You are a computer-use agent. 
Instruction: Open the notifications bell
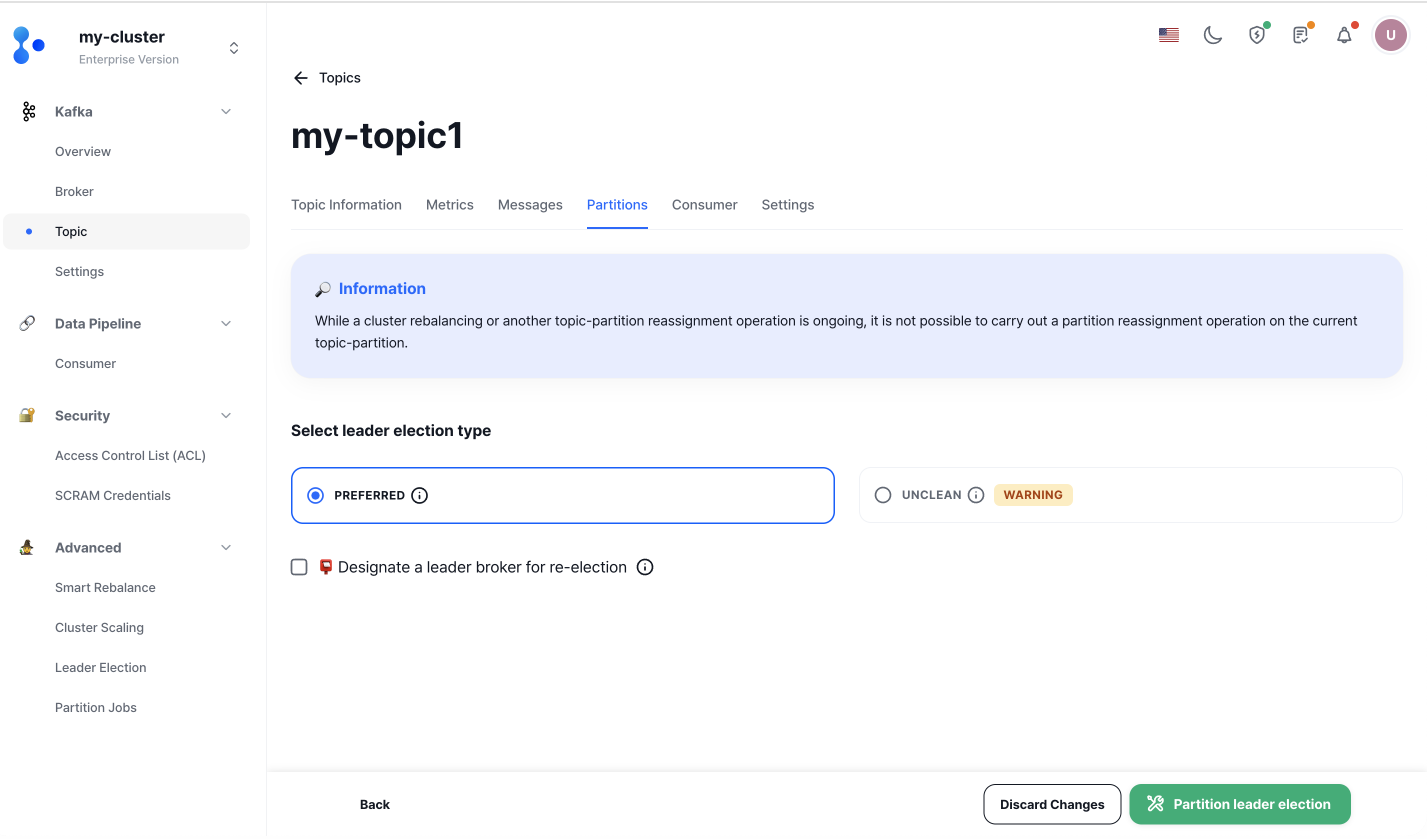click(1344, 35)
